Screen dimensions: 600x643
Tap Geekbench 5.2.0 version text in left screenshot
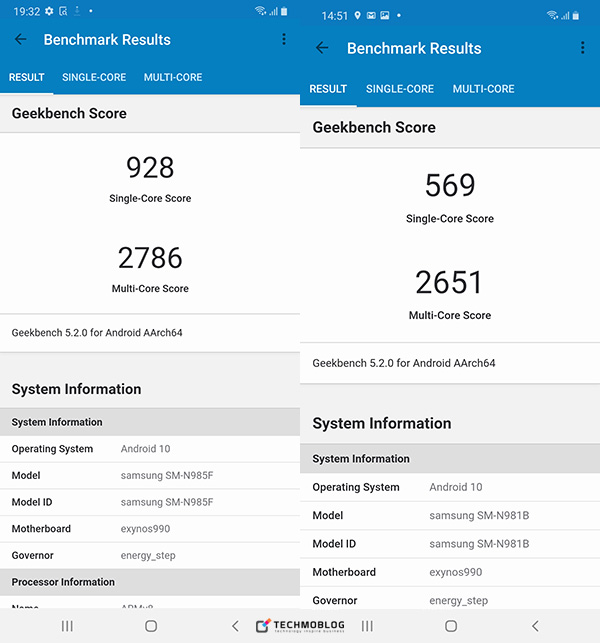click(97, 333)
